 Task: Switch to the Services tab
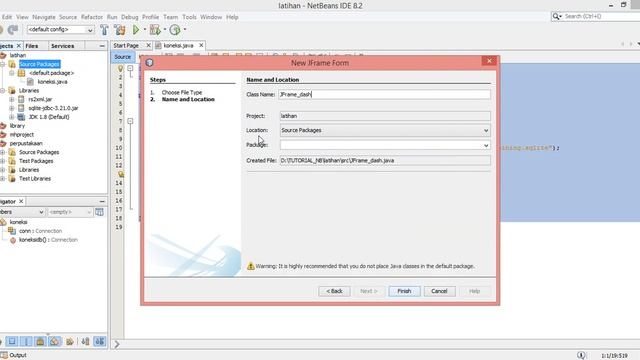pyautogui.click(x=62, y=46)
